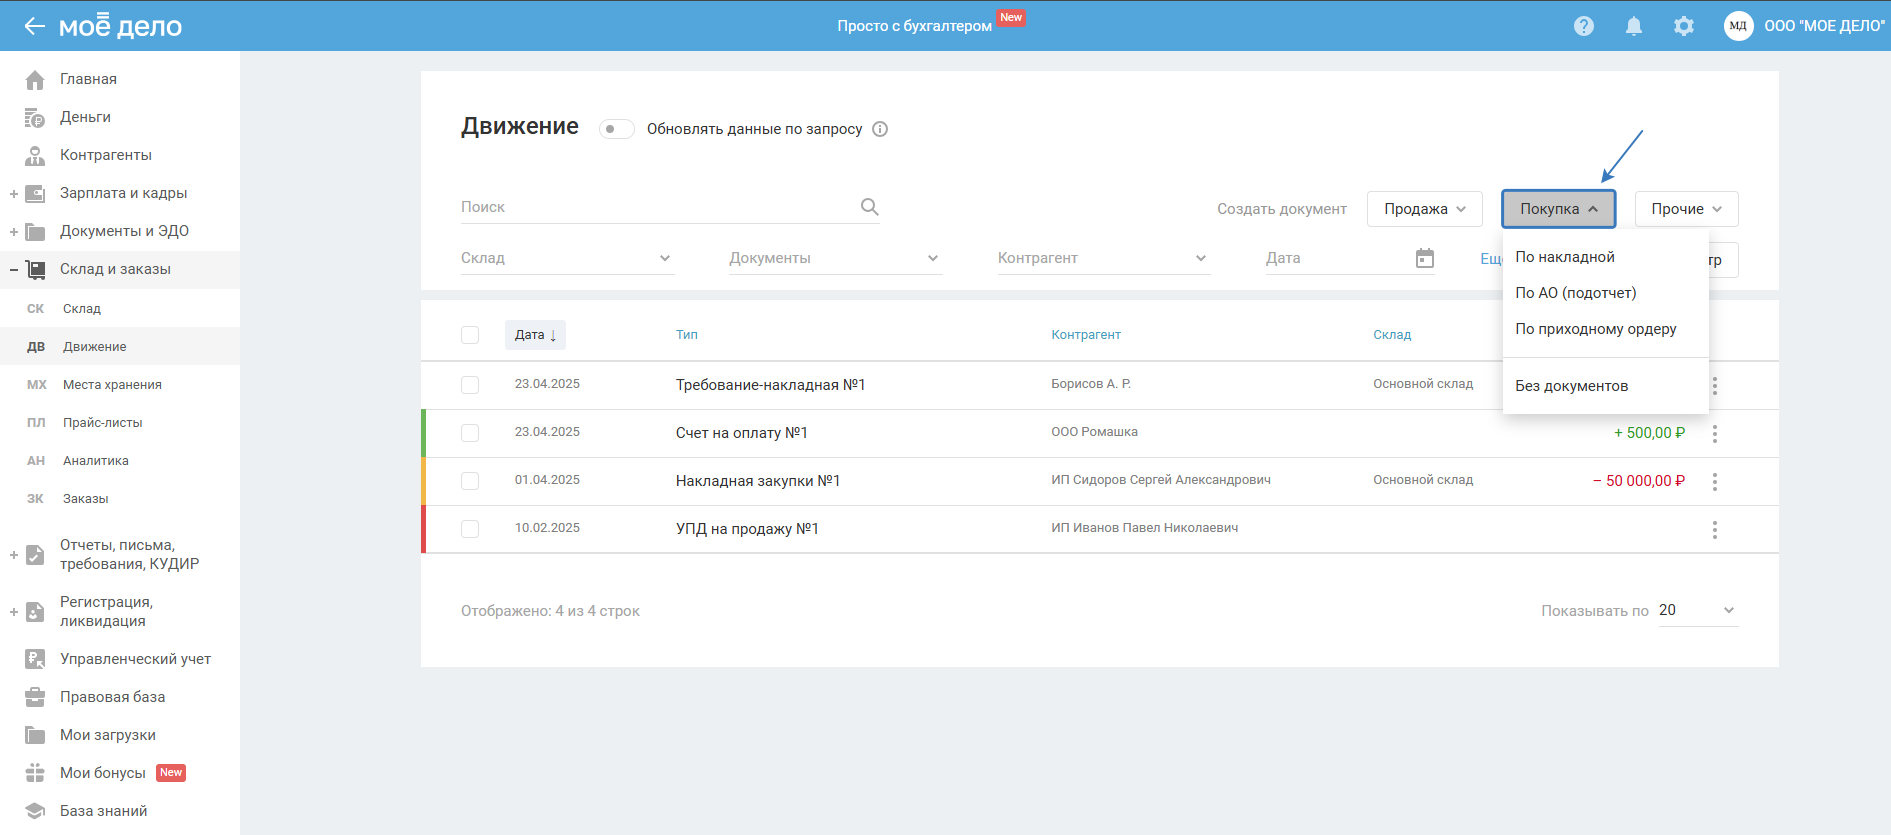Viewport: 1891px width, 835px height.
Task: Click the document icon beside Отчеты, письма
Action: [x=35, y=555]
